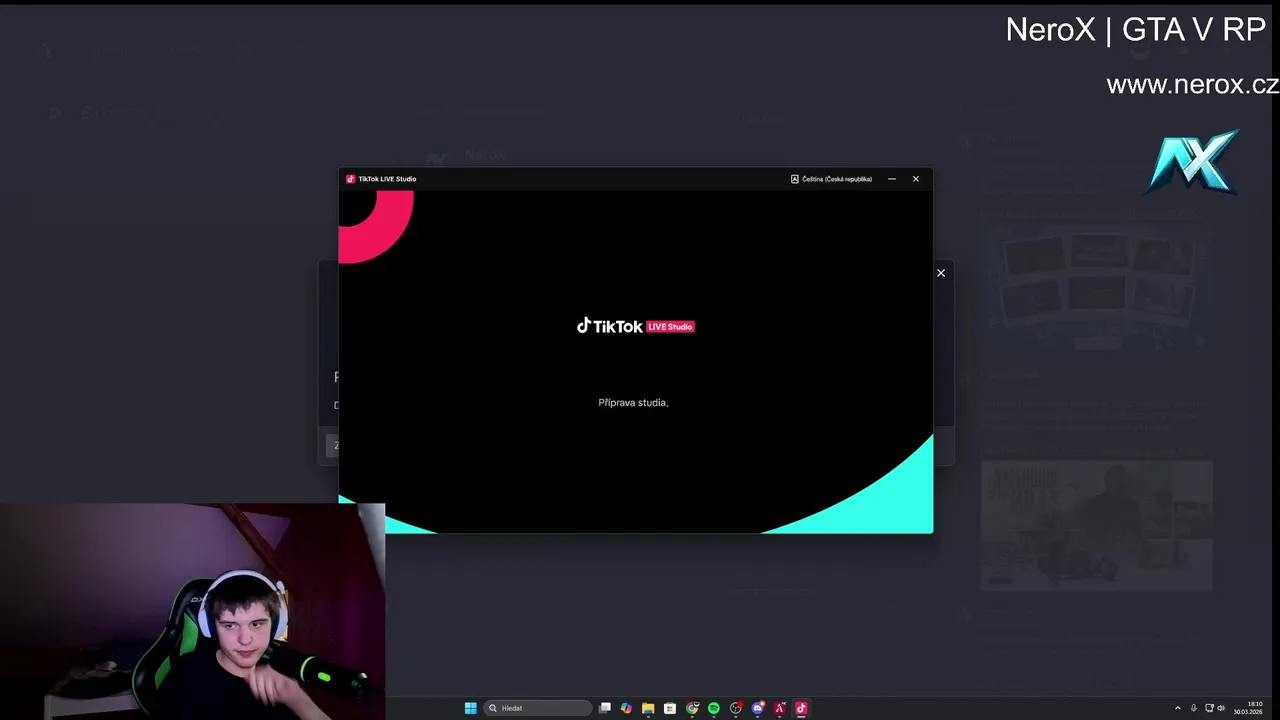Open the clock and date panel

coord(1247,708)
